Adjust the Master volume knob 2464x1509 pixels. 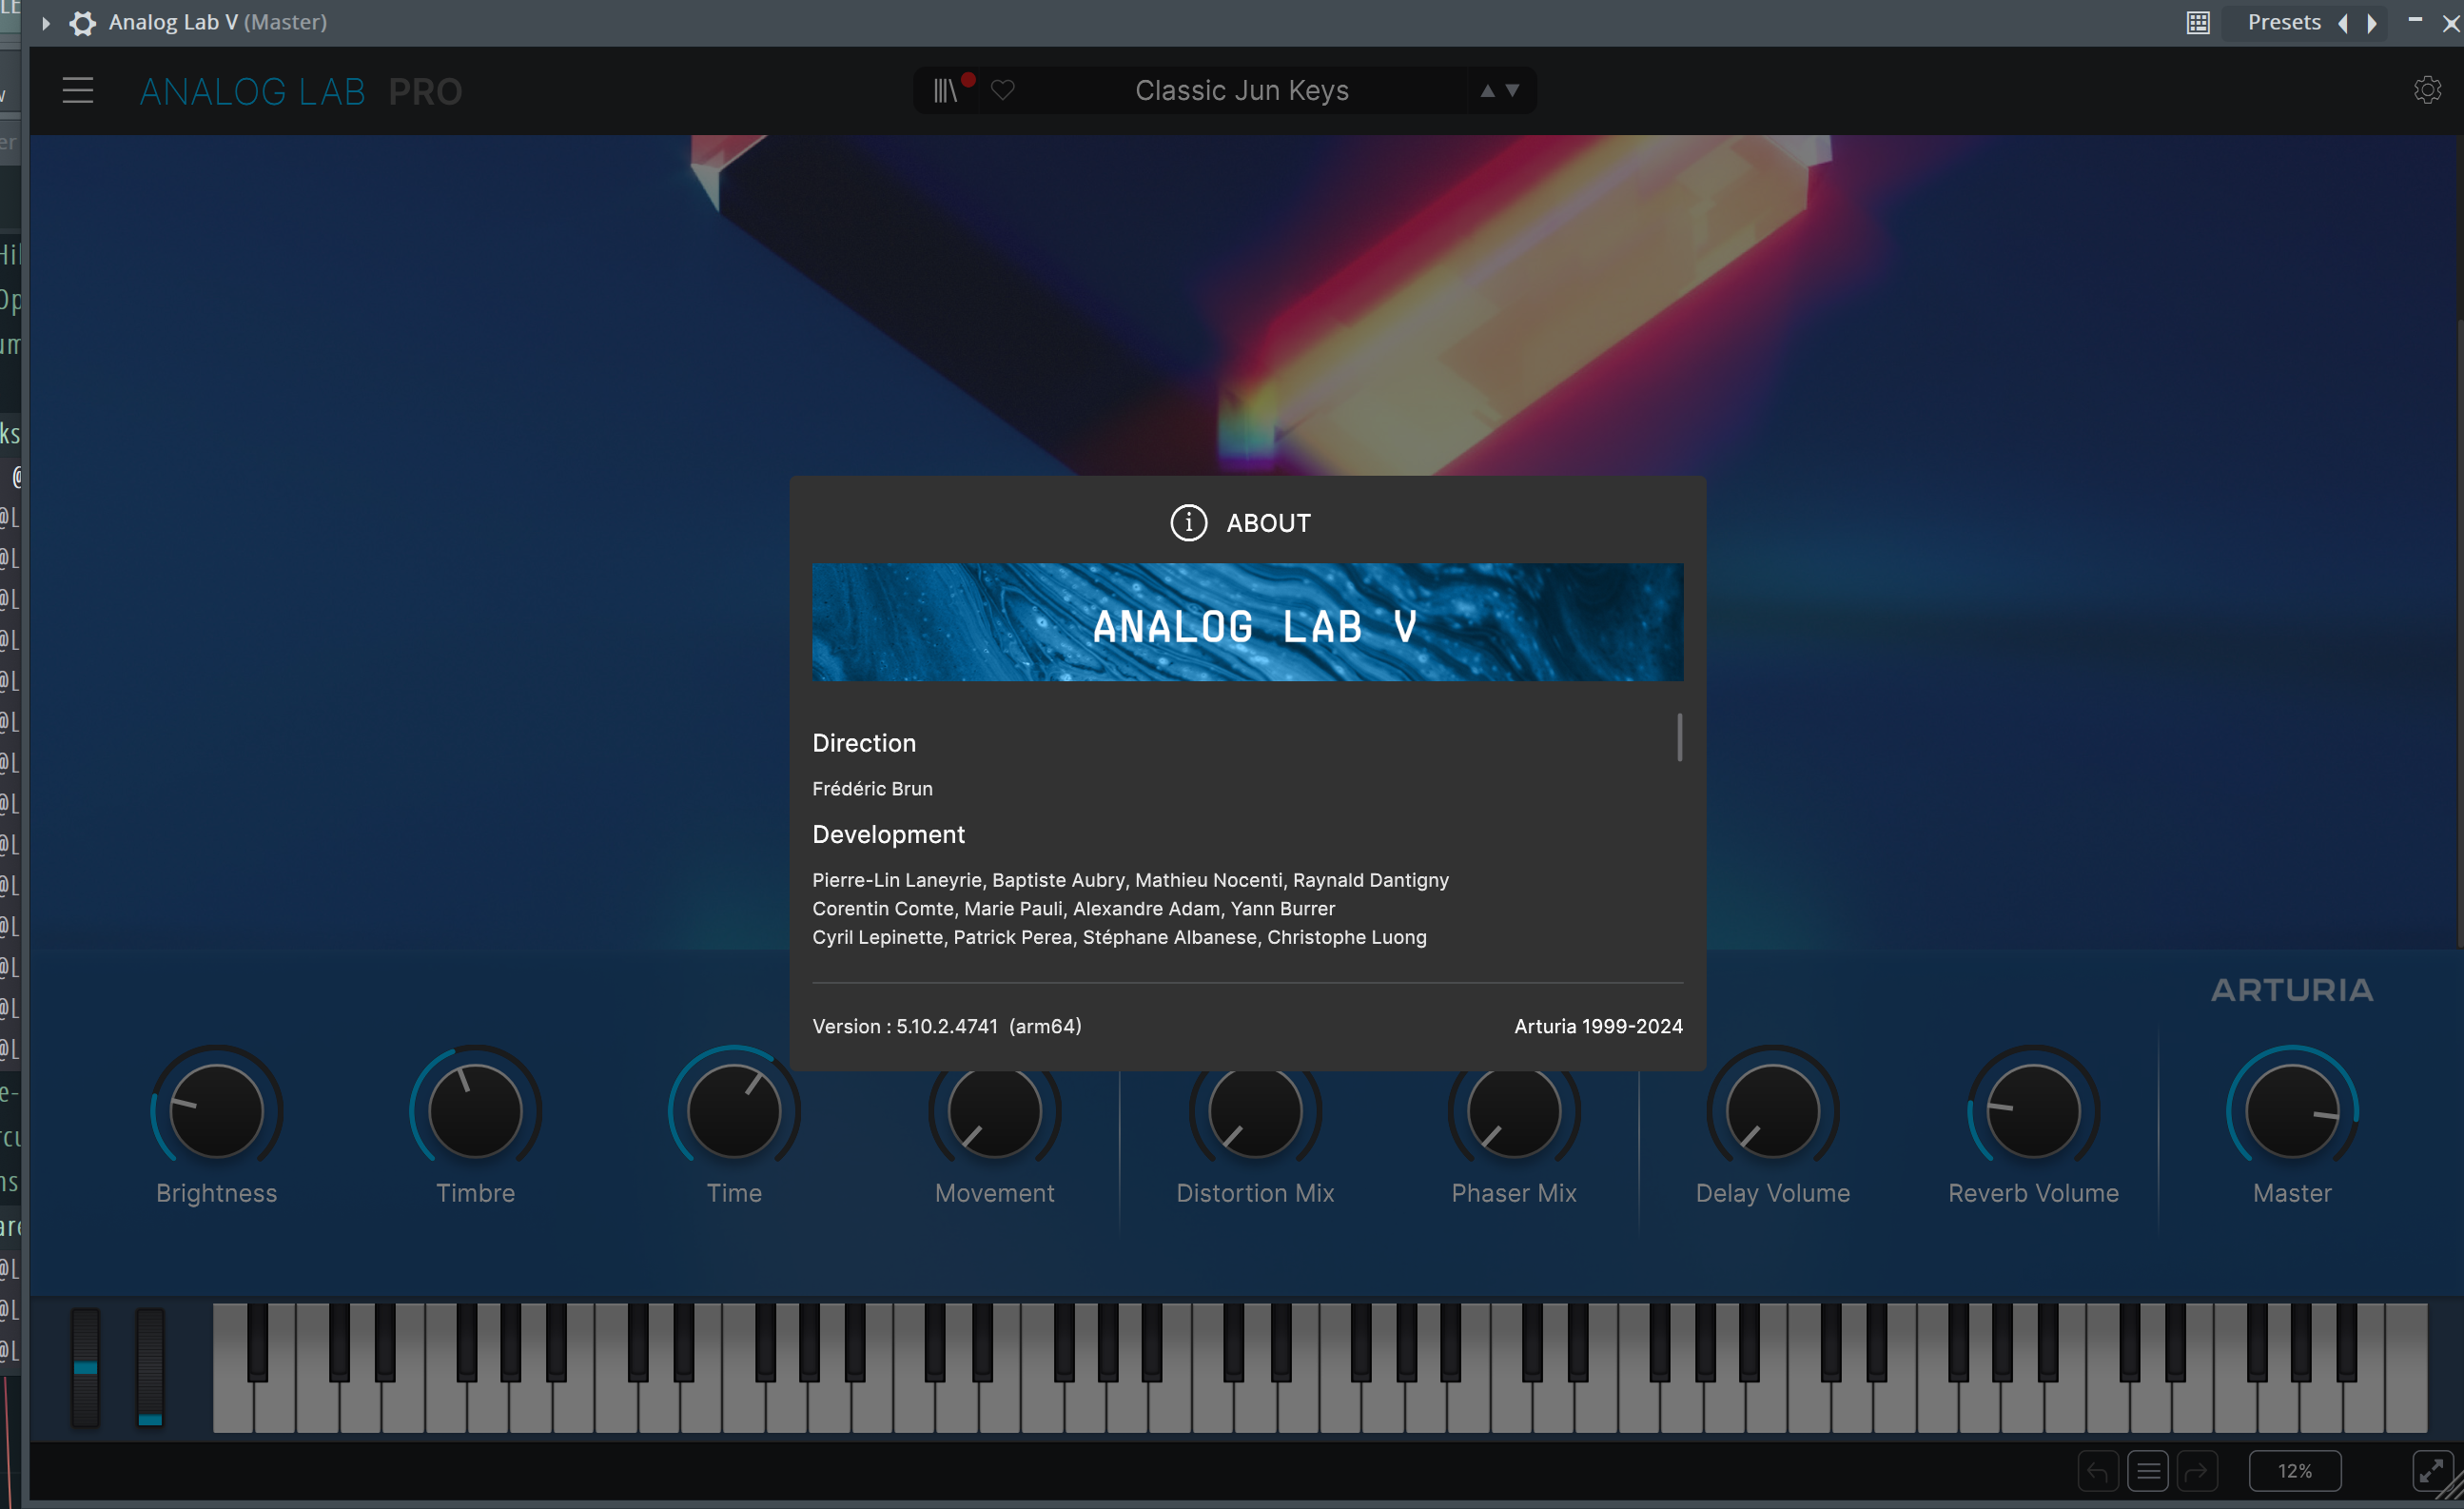pos(2292,1111)
